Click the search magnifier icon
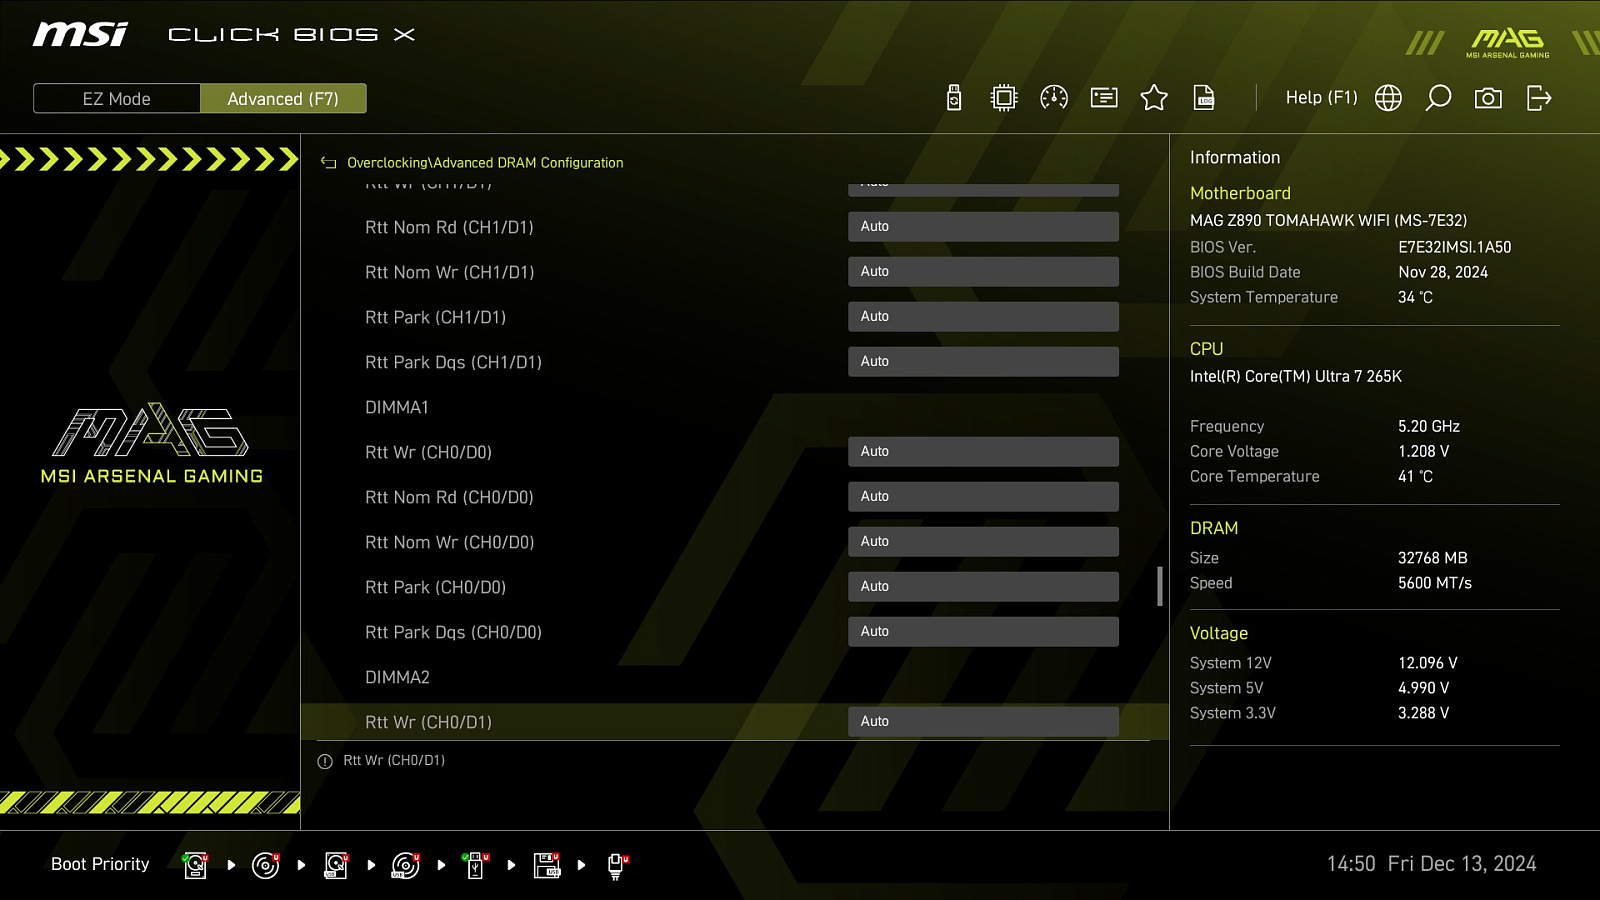The height and width of the screenshot is (900, 1600). coord(1438,98)
